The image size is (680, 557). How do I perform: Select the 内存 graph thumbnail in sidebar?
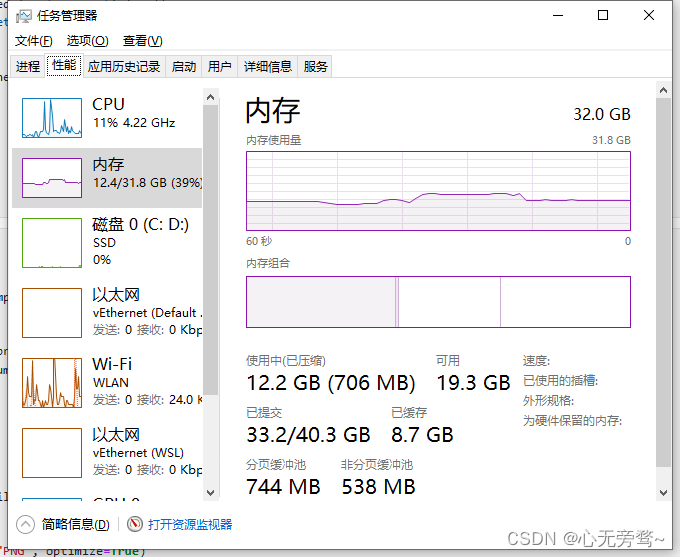coord(52,178)
